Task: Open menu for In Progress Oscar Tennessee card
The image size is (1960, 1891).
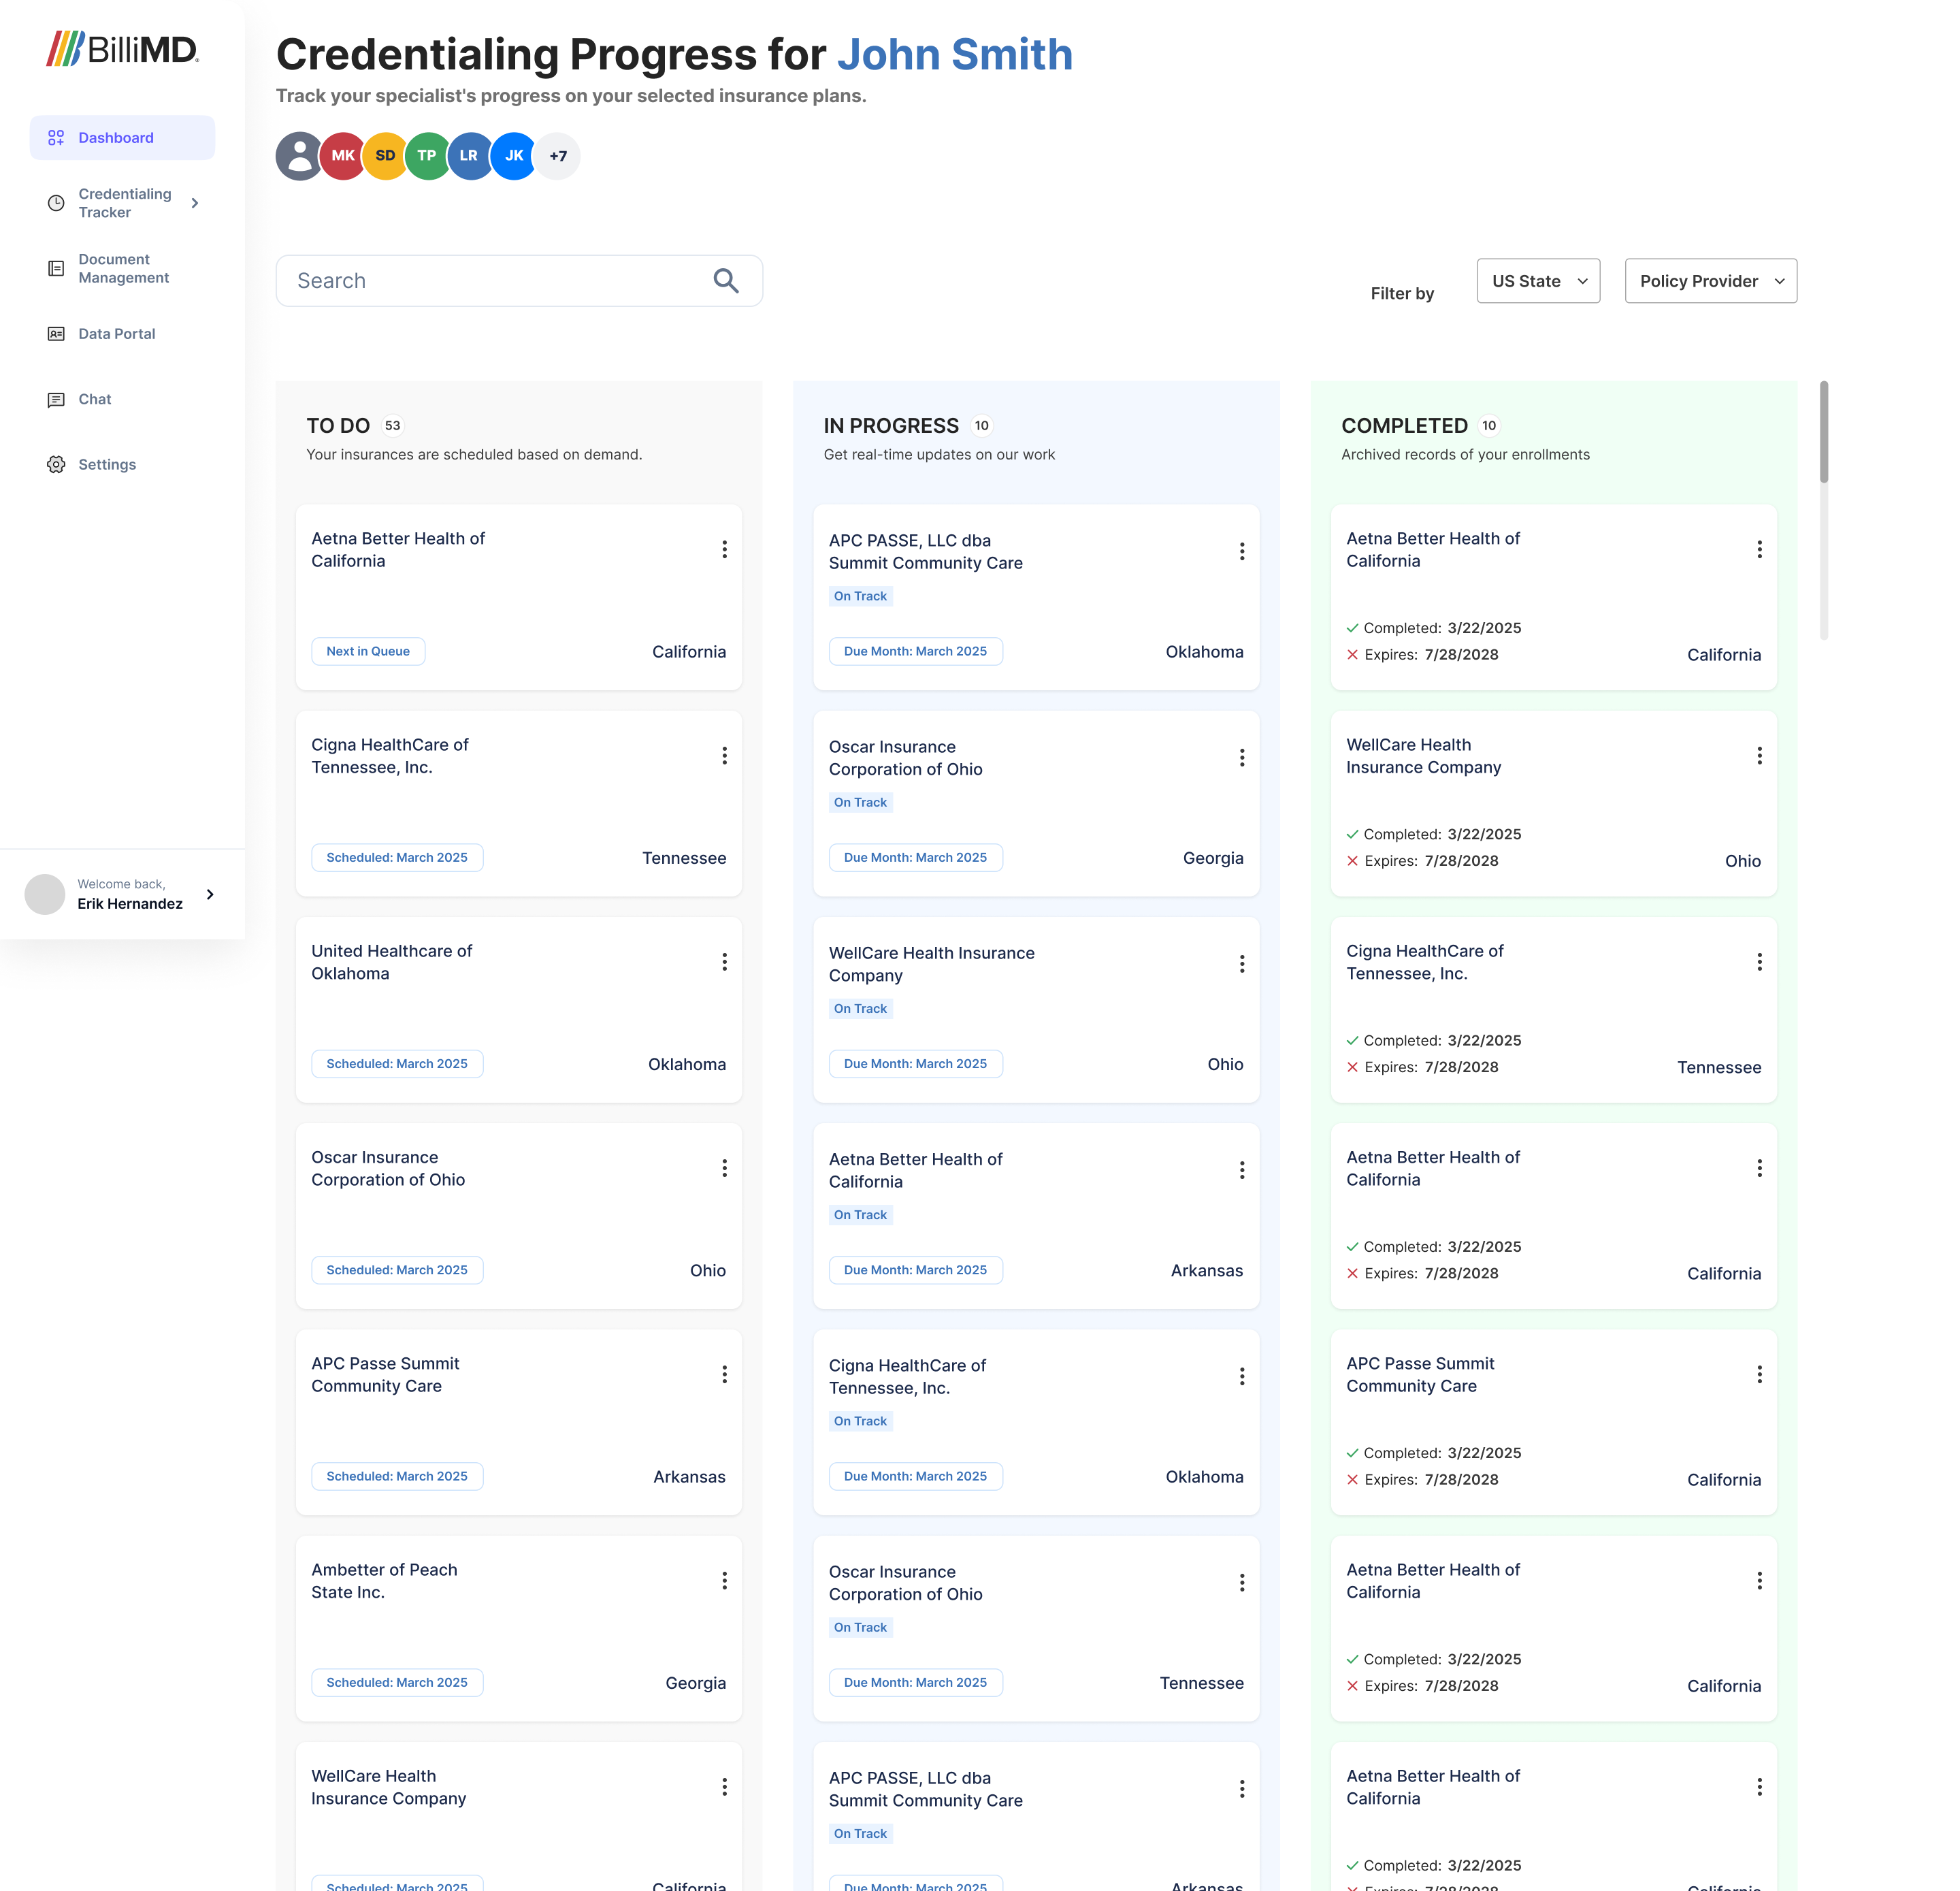Action: coord(1242,1583)
